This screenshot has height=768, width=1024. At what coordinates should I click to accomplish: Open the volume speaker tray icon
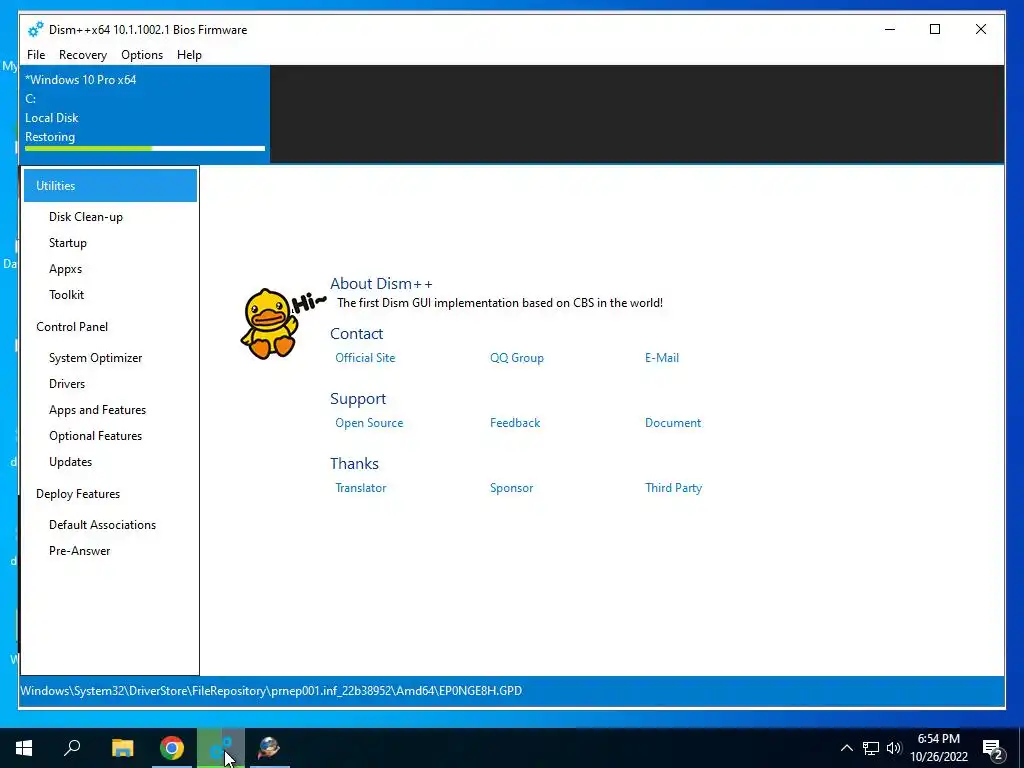[893, 748]
